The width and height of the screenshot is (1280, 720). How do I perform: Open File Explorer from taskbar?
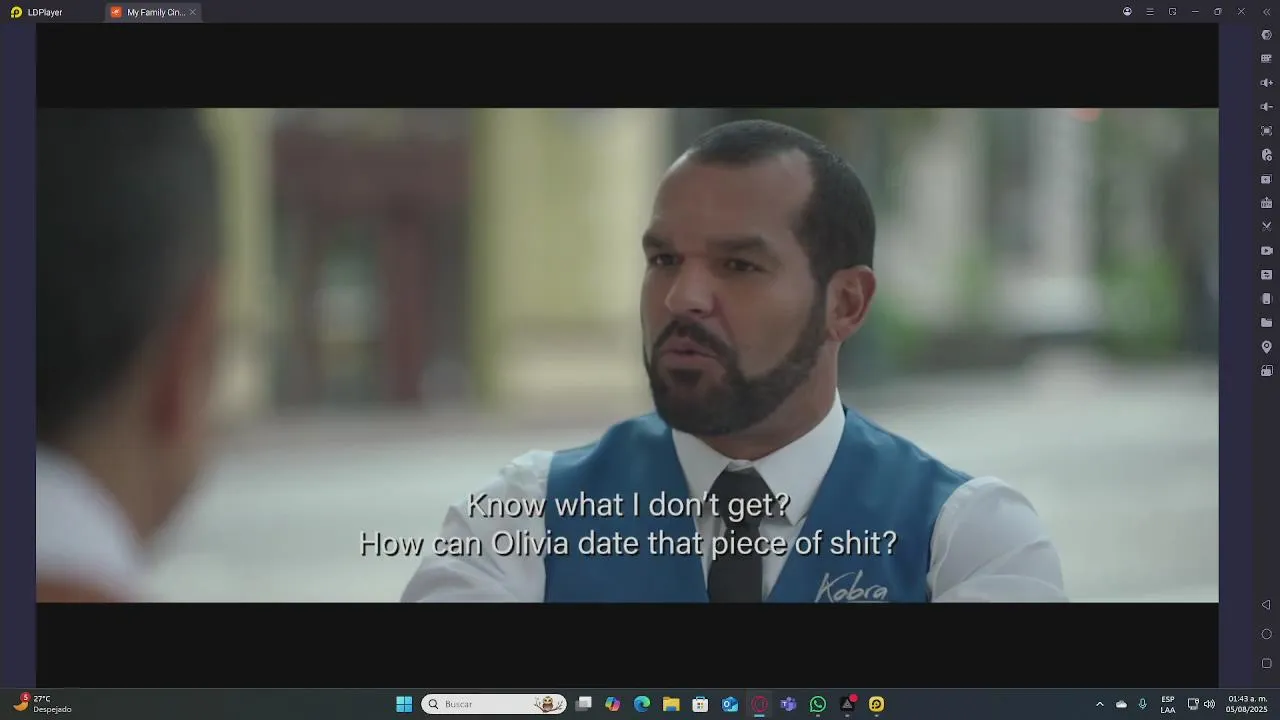(x=671, y=704)
